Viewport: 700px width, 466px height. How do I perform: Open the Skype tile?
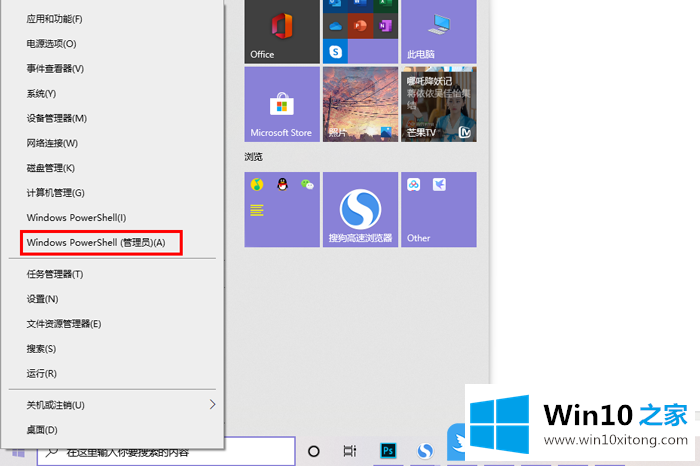[335, 51]
